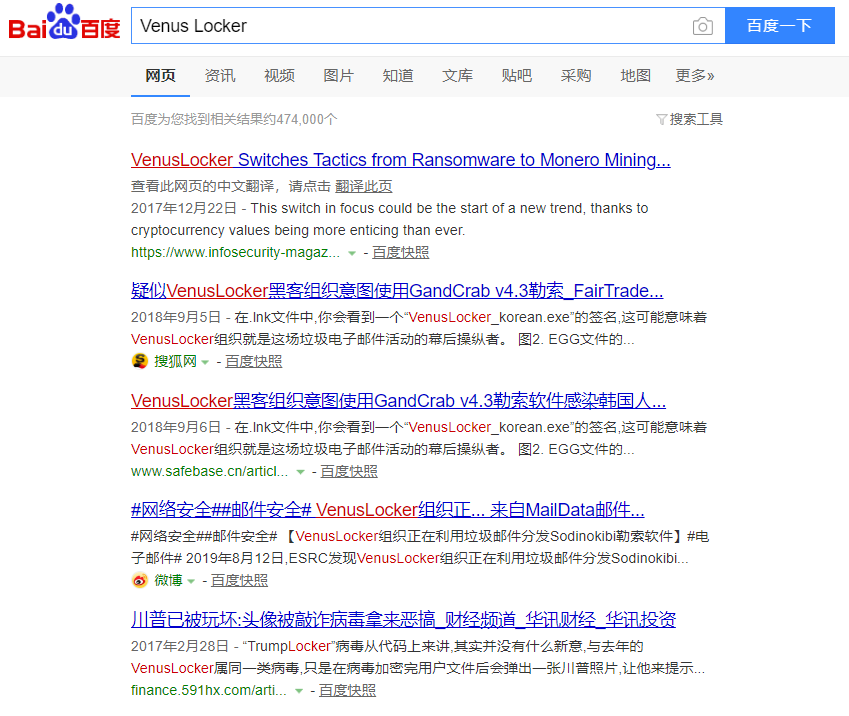Open 疑似VenusLocker黑客组织 FairTrade result
Viewport: 849px width, 716px height.
coord(397,291)
